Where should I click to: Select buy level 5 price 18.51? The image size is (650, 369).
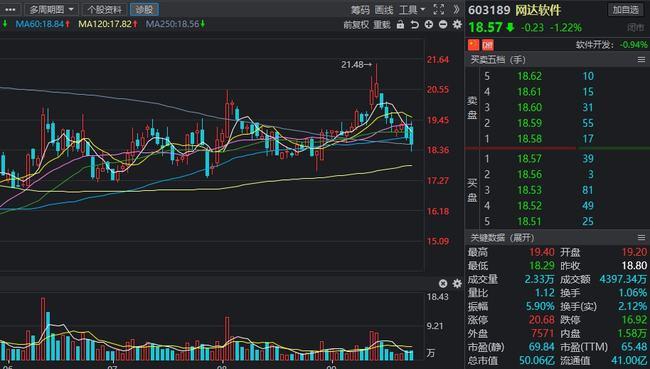(x=529, y=221)
